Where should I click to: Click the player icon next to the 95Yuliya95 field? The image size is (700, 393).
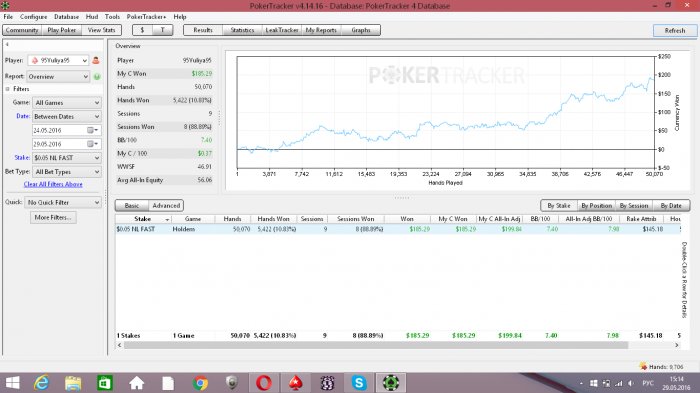96,60
